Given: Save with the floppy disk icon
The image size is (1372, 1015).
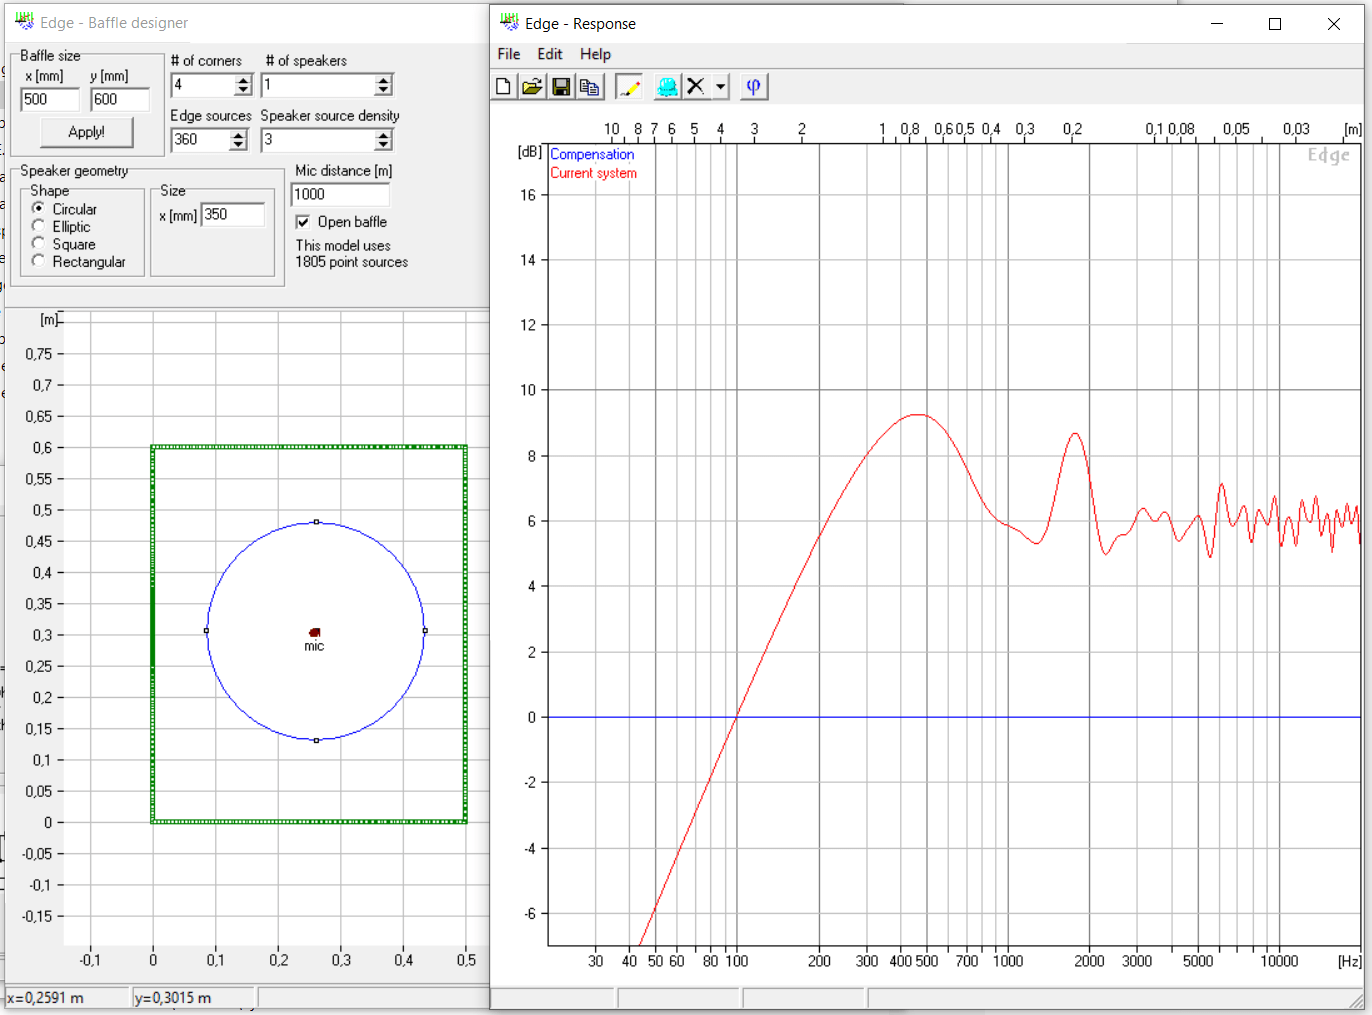Looking at the screenshot, I should (561, 87).
